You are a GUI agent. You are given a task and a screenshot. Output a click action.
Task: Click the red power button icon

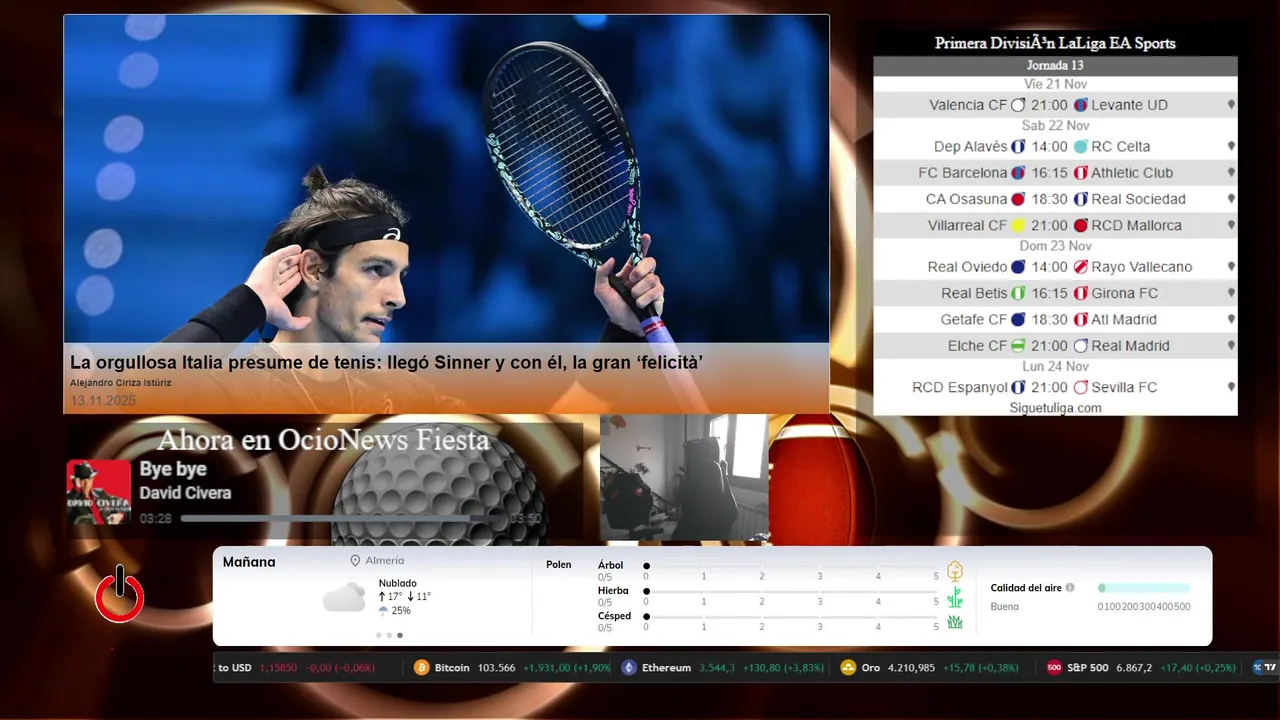pyautogui.click(x=120, y=594)
